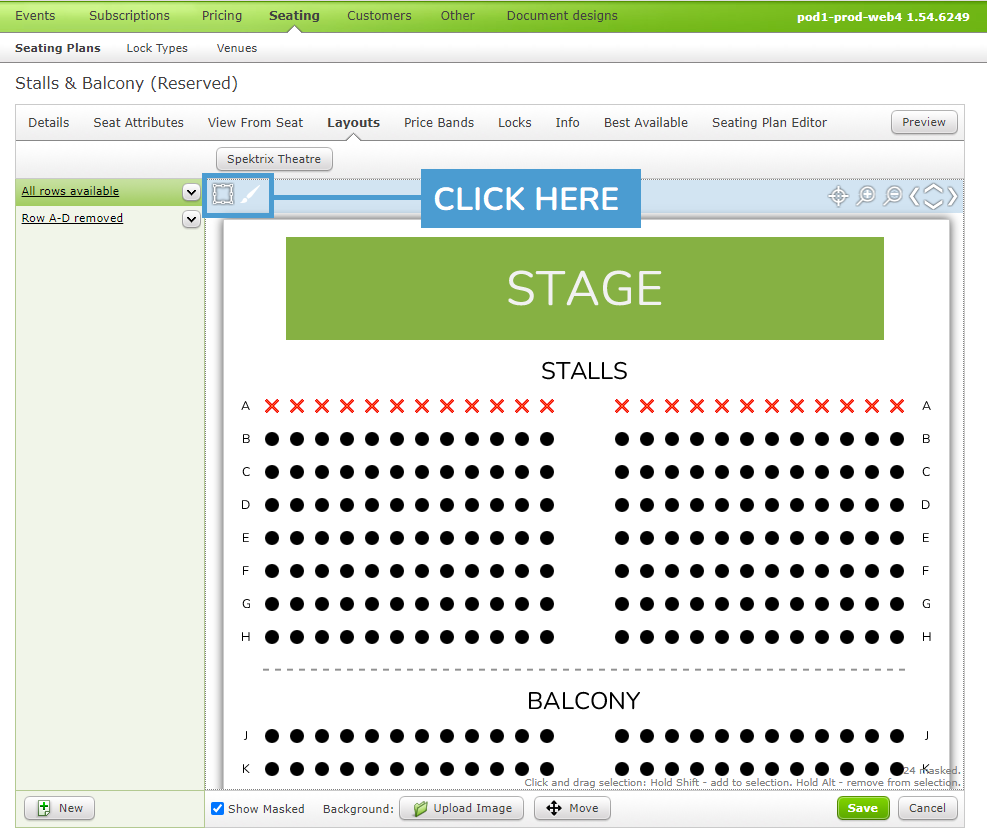The image size is (987, 838).
Task: Open the Customers menu
Action: (379, 16)
